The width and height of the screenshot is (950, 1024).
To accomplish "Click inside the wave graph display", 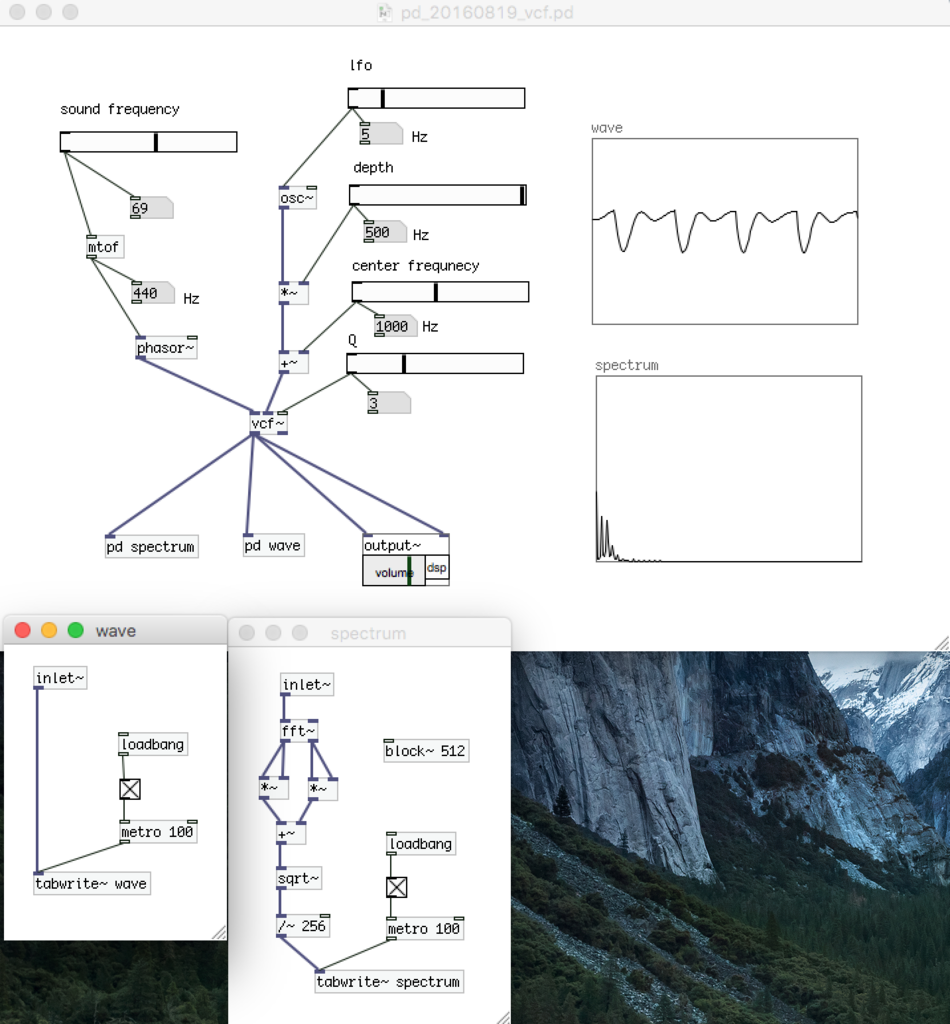I will click(724, 230).
